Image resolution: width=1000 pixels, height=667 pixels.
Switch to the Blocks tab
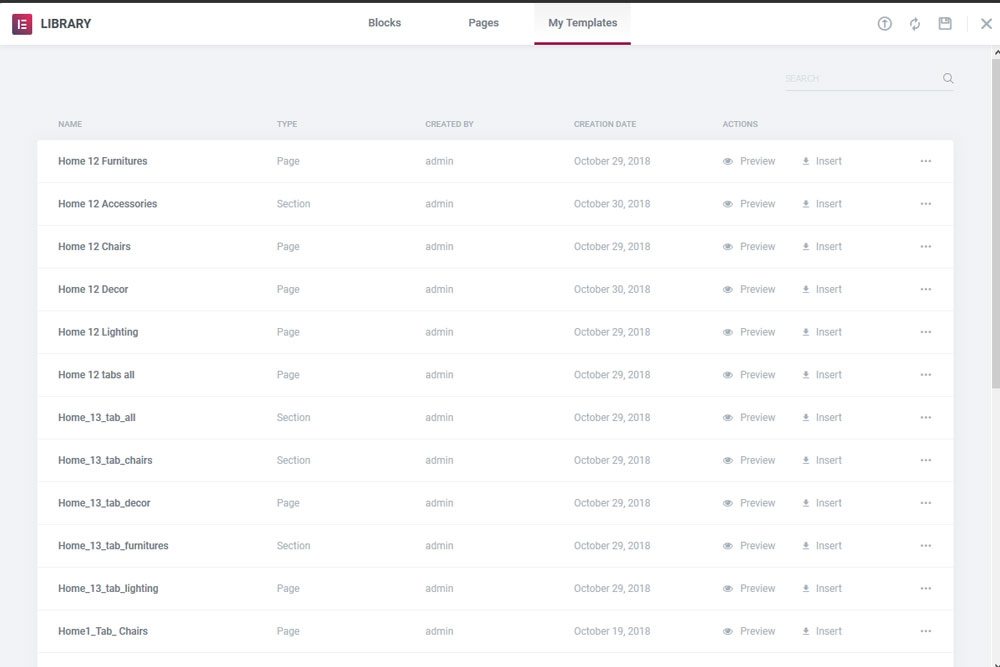(x=384, y=23)
